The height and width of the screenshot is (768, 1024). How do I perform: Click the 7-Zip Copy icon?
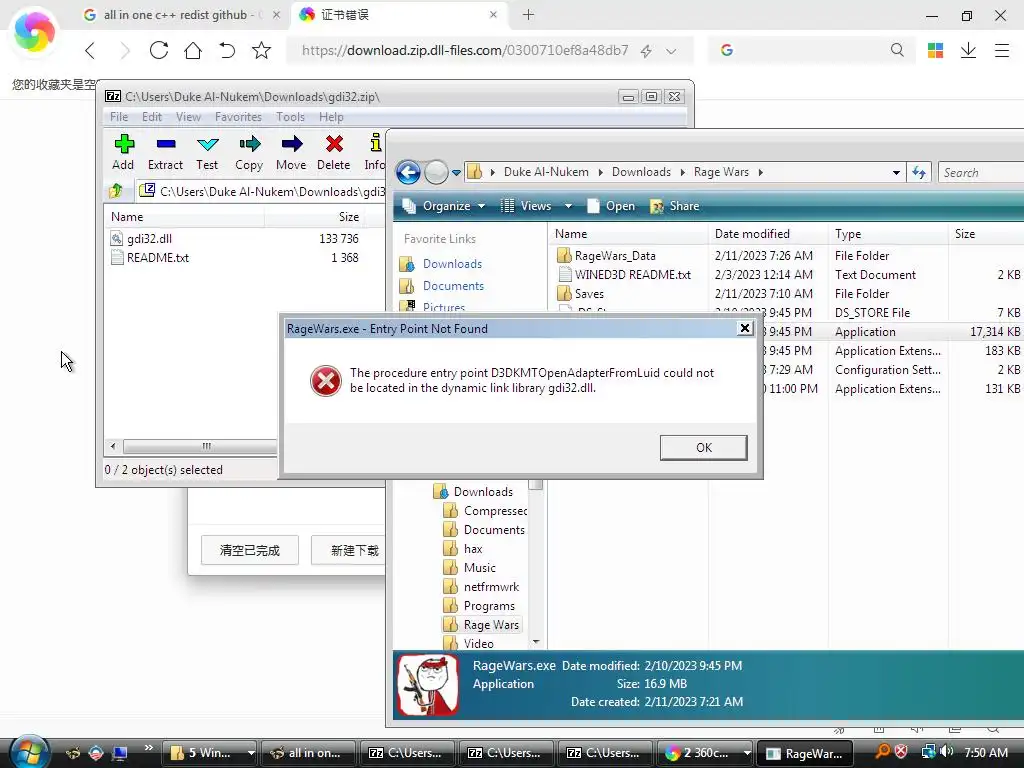coord(249,144)
